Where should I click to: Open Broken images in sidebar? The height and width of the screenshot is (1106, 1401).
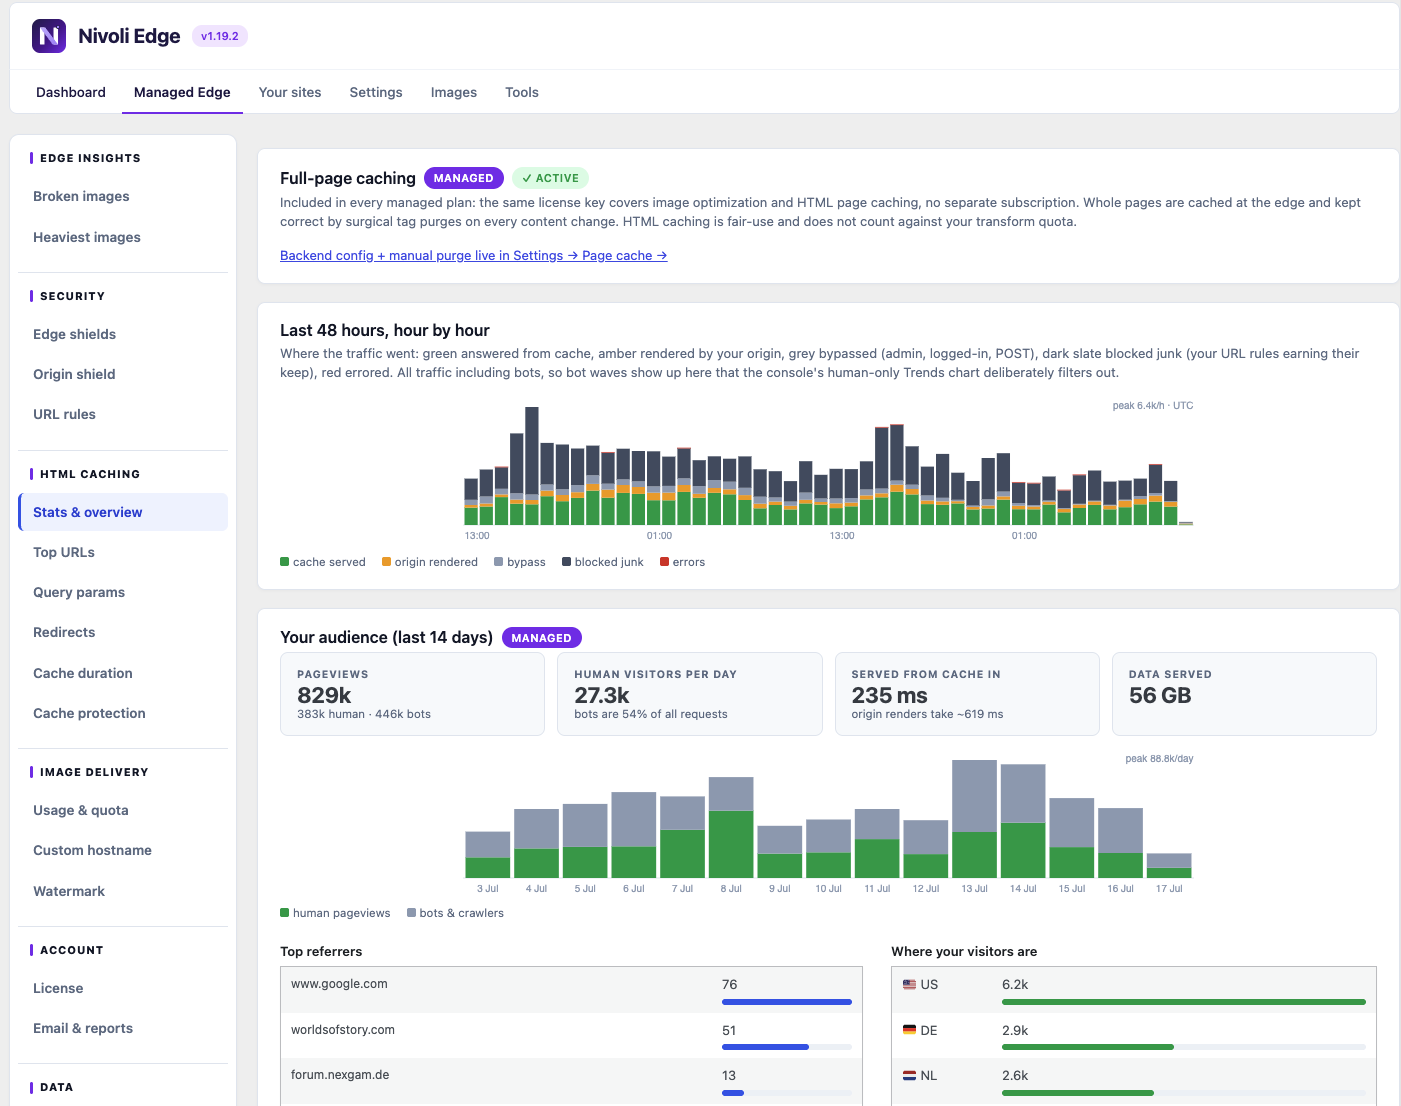click(123, 196)
